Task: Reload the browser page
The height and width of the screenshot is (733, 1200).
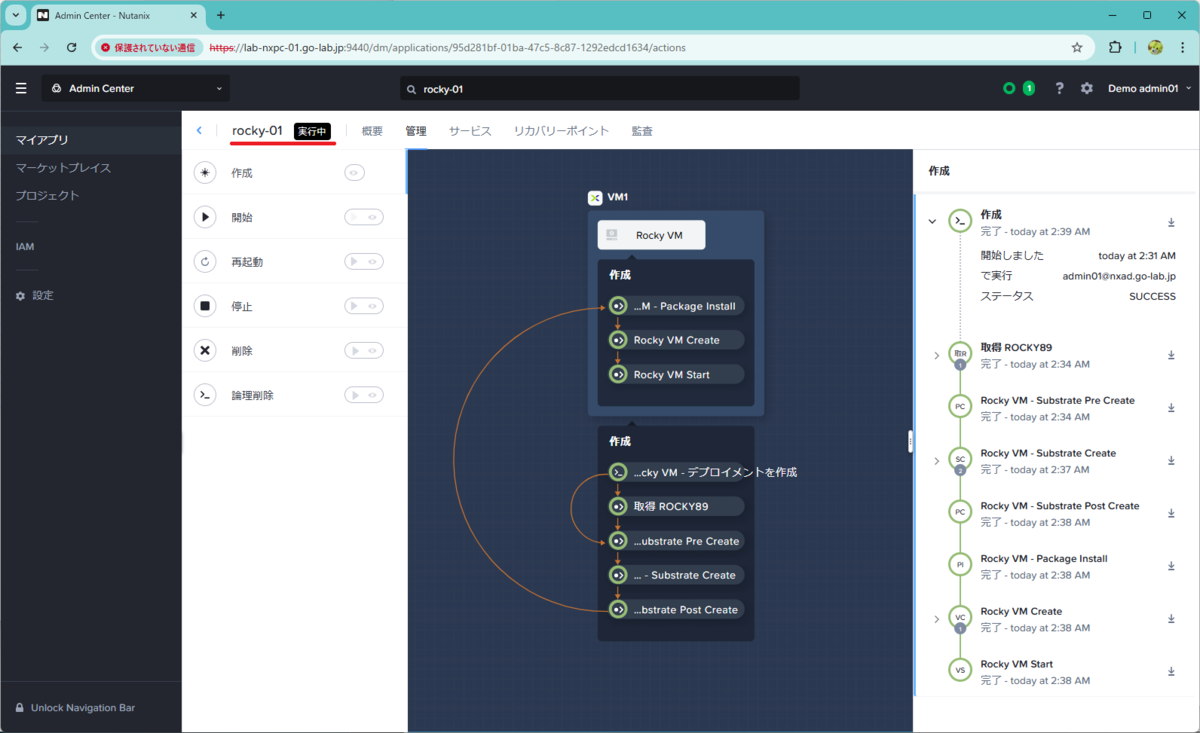Action: click(x=72, y=47)
